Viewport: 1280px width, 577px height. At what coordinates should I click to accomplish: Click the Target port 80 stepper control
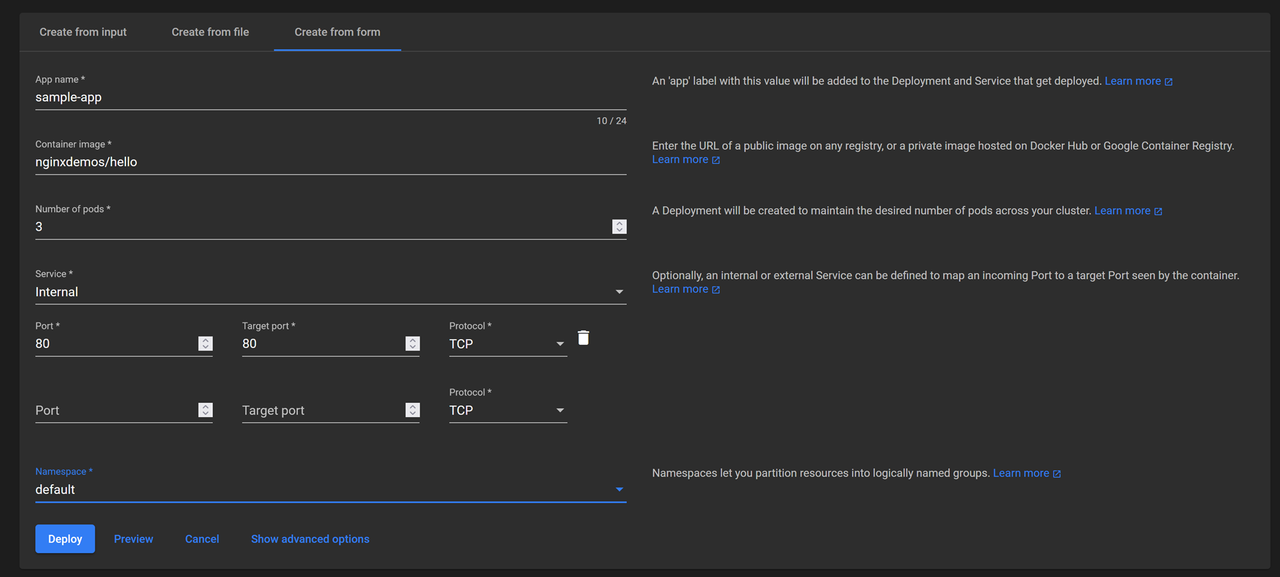tap(412, 344)
